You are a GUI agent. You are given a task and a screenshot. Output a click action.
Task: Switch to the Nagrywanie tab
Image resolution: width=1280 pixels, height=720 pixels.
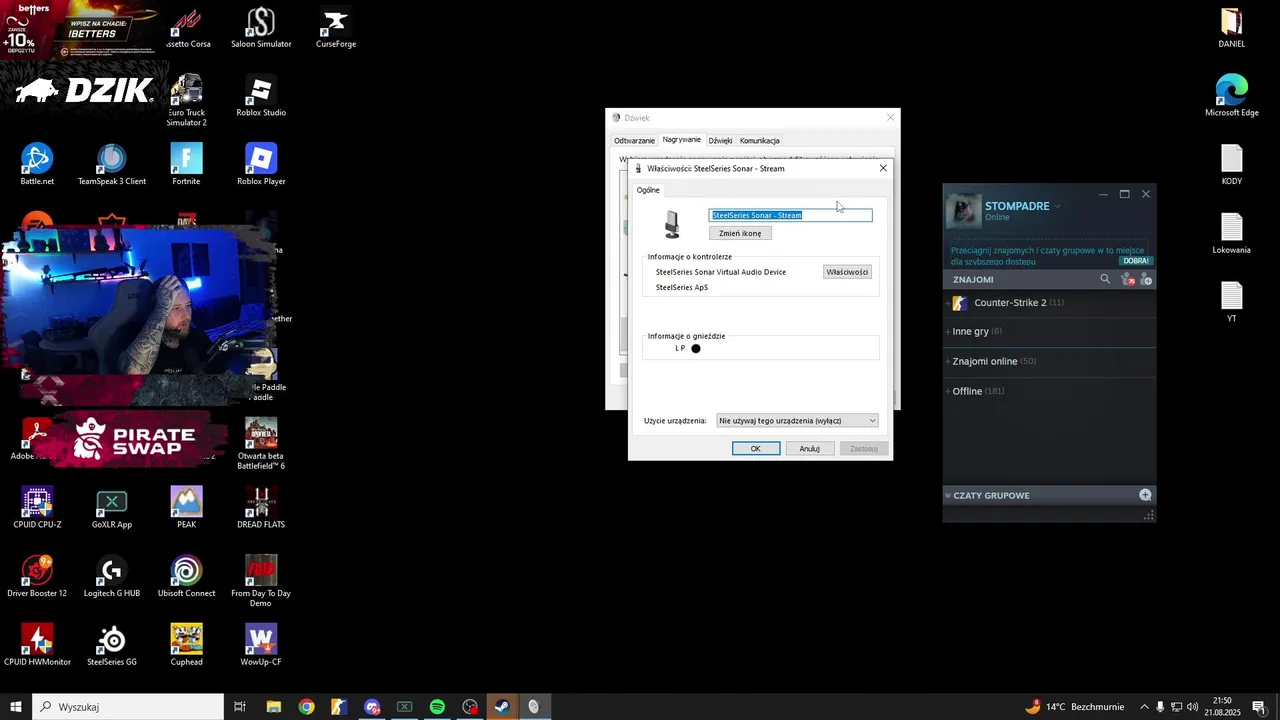click(x=682, y=140)
